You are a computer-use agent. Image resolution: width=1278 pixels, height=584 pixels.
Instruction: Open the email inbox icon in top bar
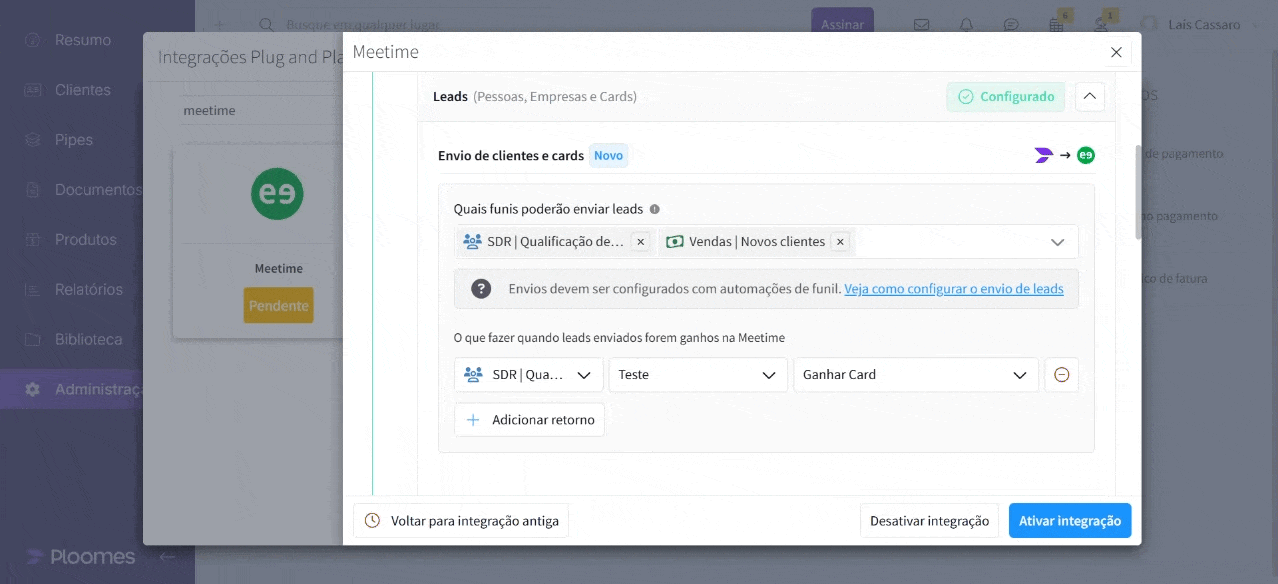click(921, 24)
